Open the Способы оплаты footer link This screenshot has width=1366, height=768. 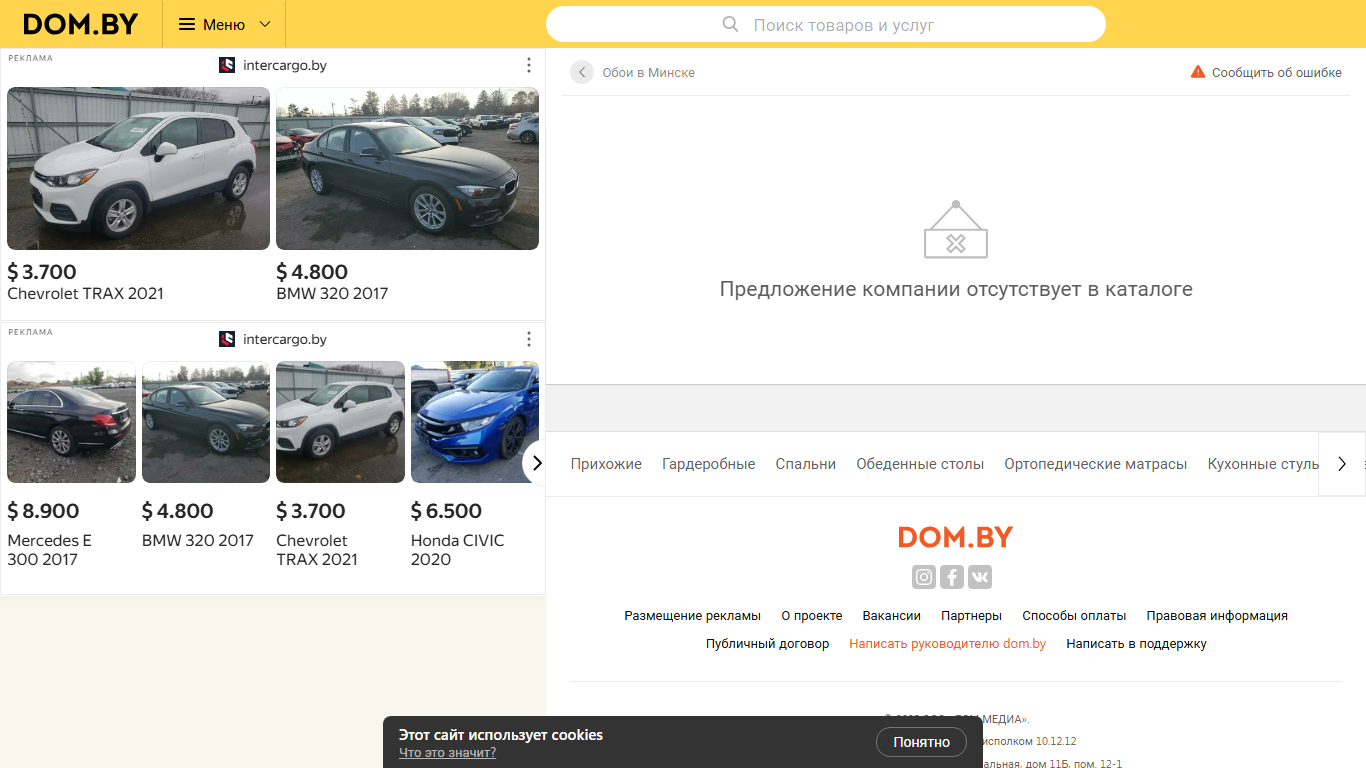click(x=1074, y=616)
